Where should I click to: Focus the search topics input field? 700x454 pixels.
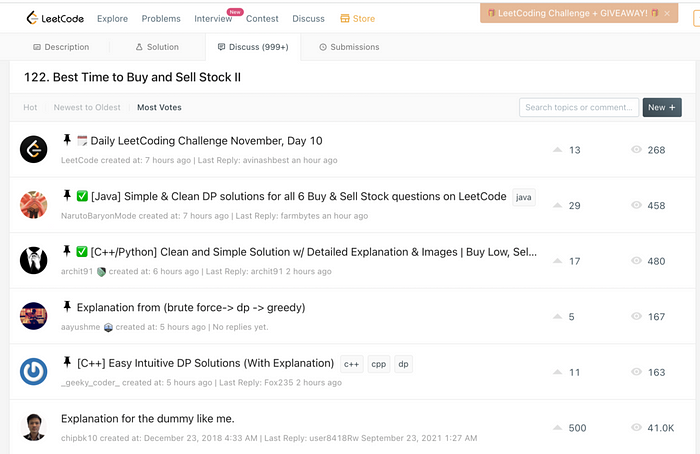point(579,107)
